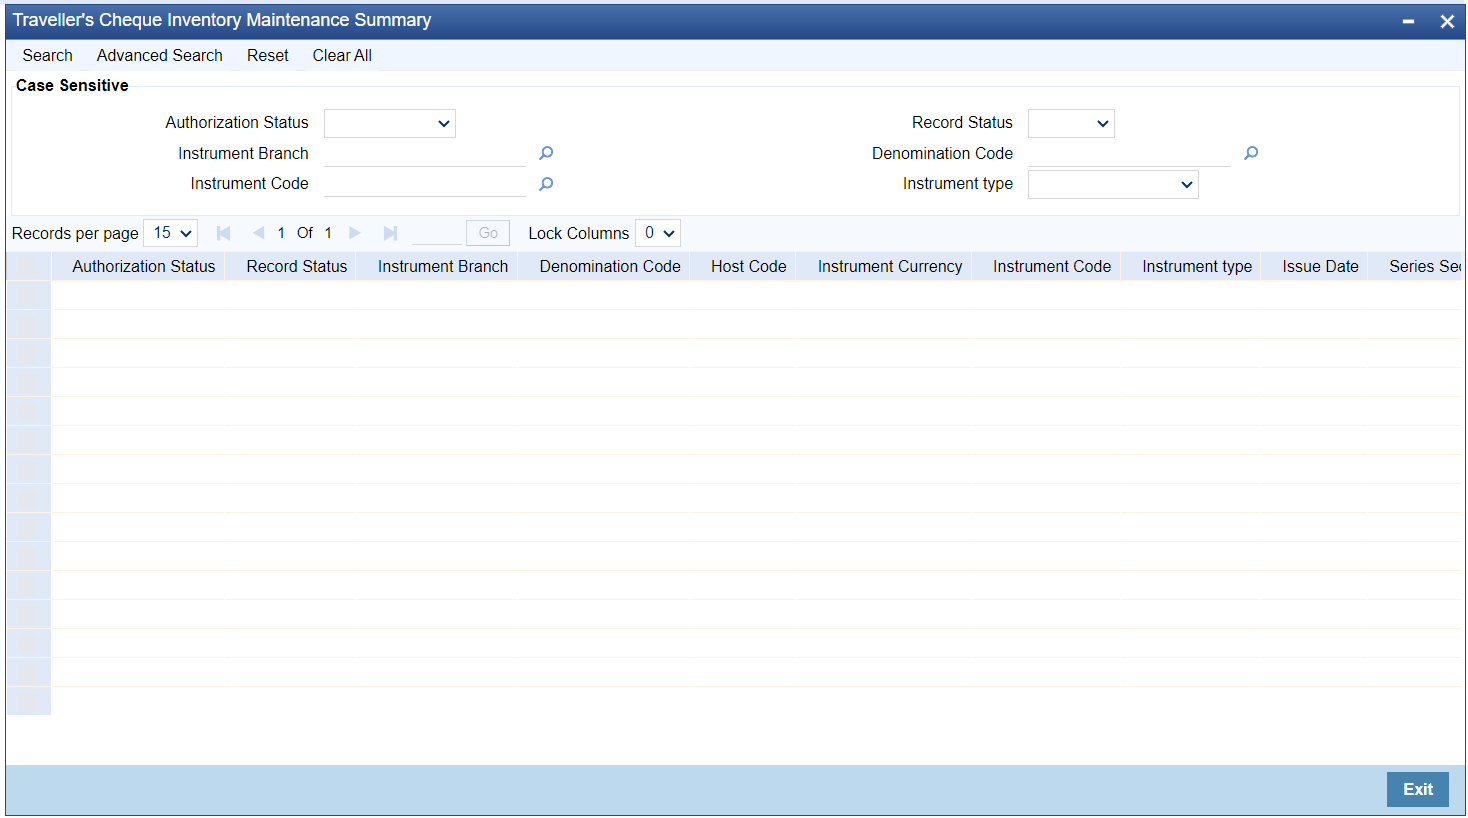Sort by Instrument Branch column header
The width and height of the screenshot is (1468, 818).
click(443, 266)
